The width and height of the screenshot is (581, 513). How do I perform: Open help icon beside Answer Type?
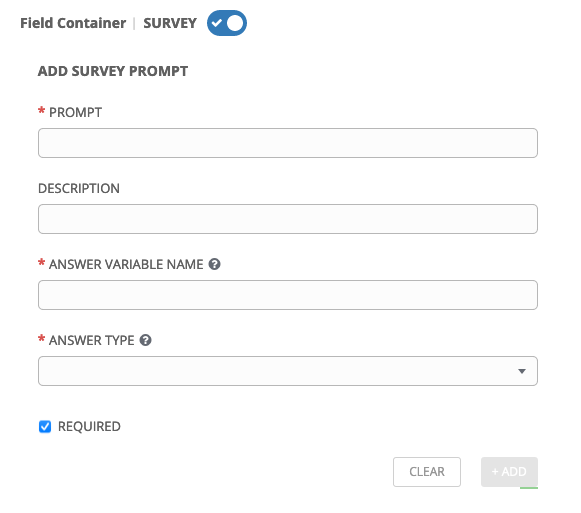click(x=145, y=340)
